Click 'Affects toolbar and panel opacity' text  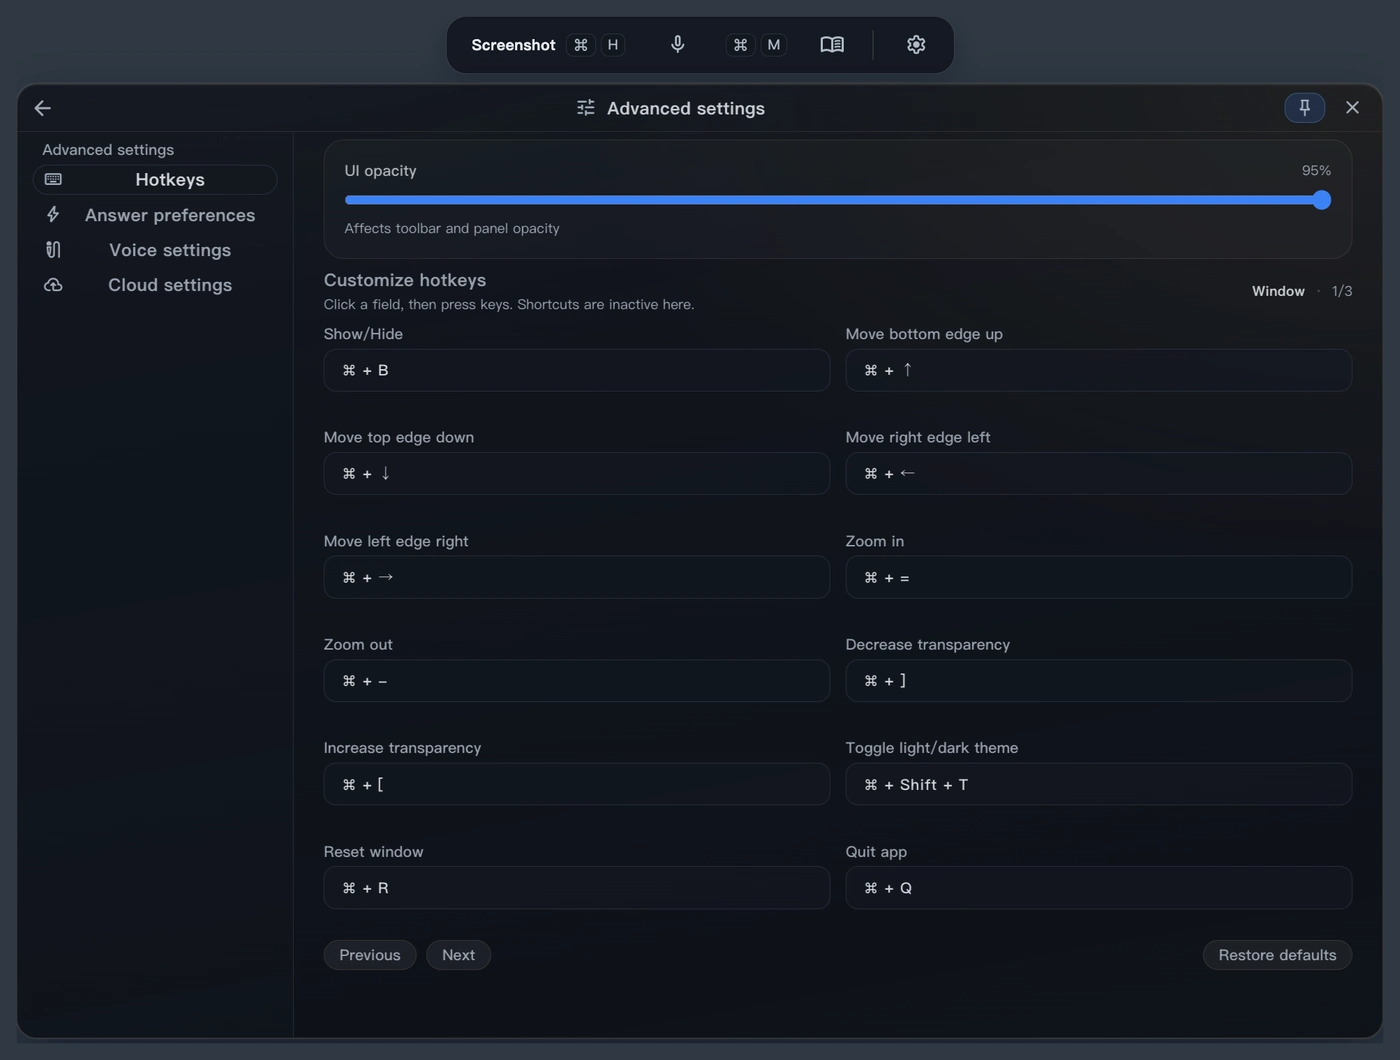tap(452, 228)
